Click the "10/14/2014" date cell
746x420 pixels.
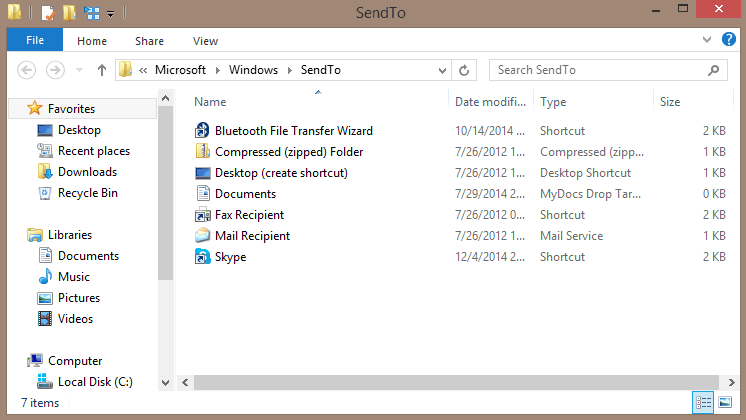point(490,131)
